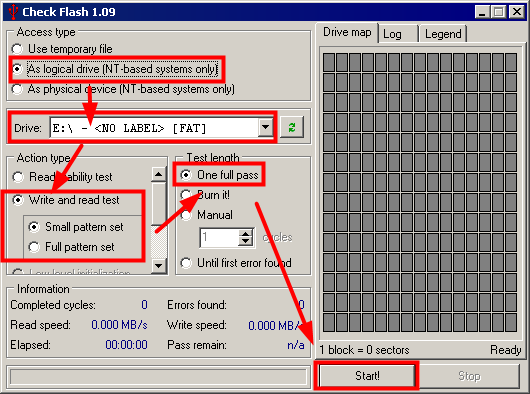The height and width of the screenshot is (394, 530).
Task: Click the first drive map block
Action: (329, 63)
